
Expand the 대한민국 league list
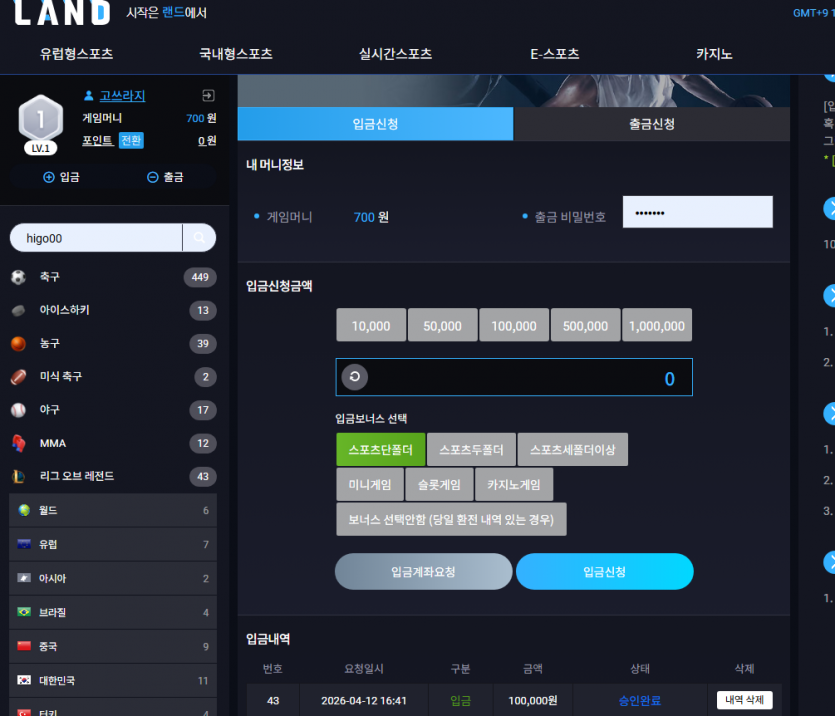click(x=113, y=680)
